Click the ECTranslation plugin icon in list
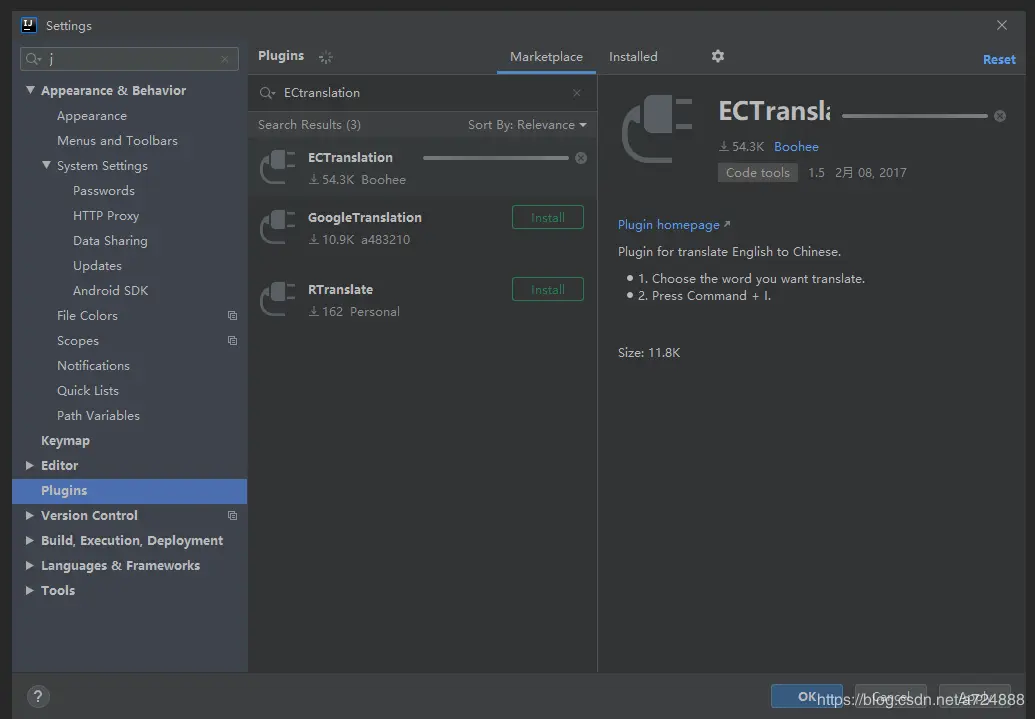1035x719 pixels. (277, 167)
